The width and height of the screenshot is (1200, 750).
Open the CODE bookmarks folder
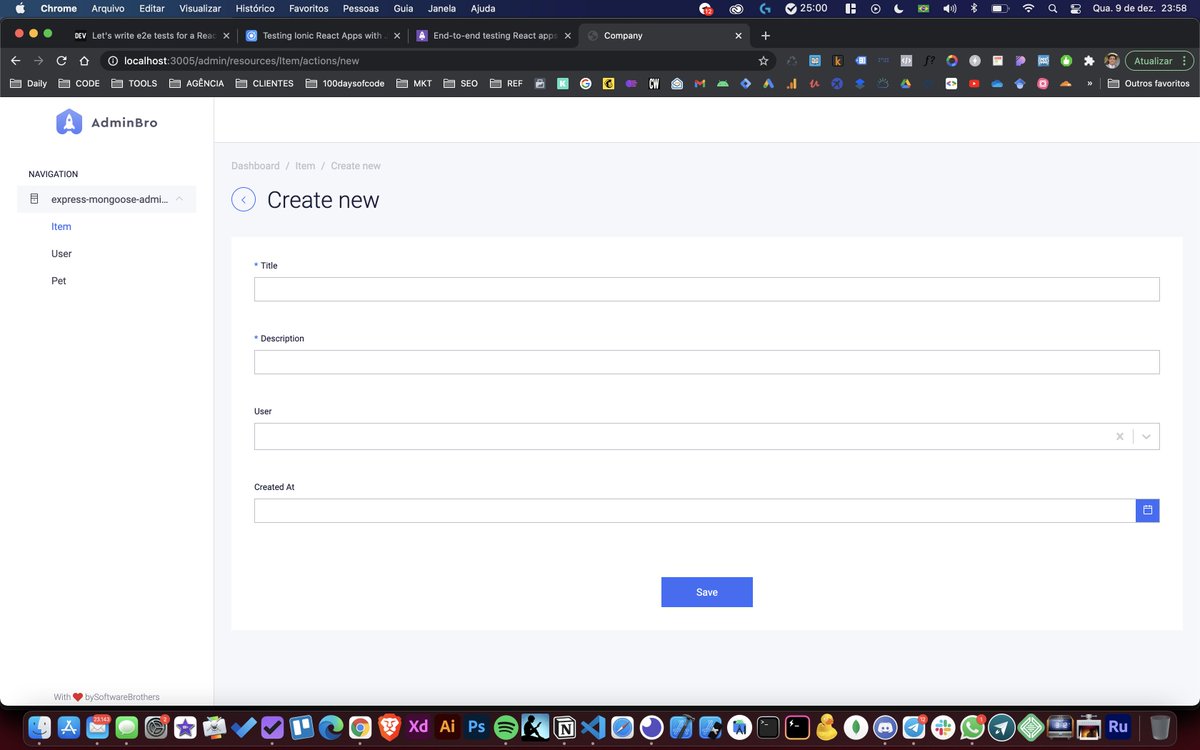(x=79, y=83)
